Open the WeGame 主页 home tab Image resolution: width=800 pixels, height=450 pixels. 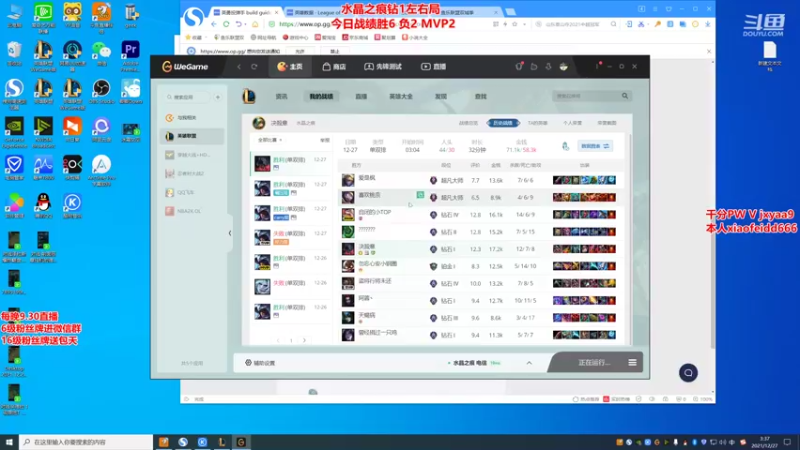click(290, 67)
